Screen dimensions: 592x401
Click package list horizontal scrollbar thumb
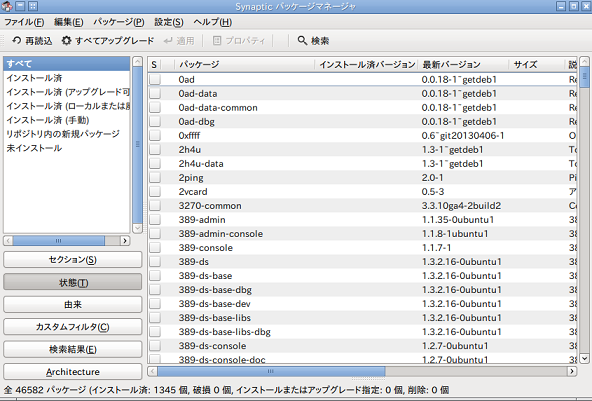pos(271,371)
